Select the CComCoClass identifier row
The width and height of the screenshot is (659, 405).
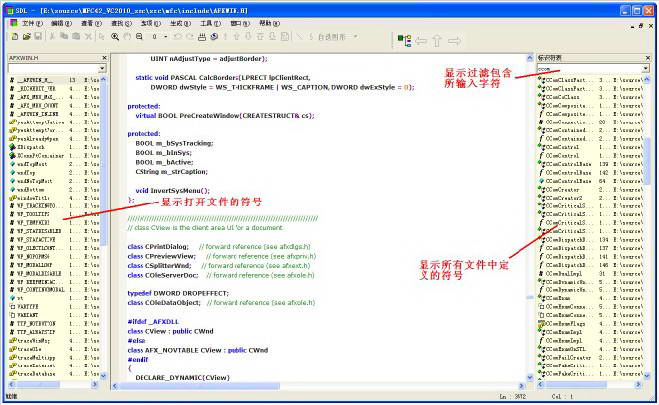590,97
